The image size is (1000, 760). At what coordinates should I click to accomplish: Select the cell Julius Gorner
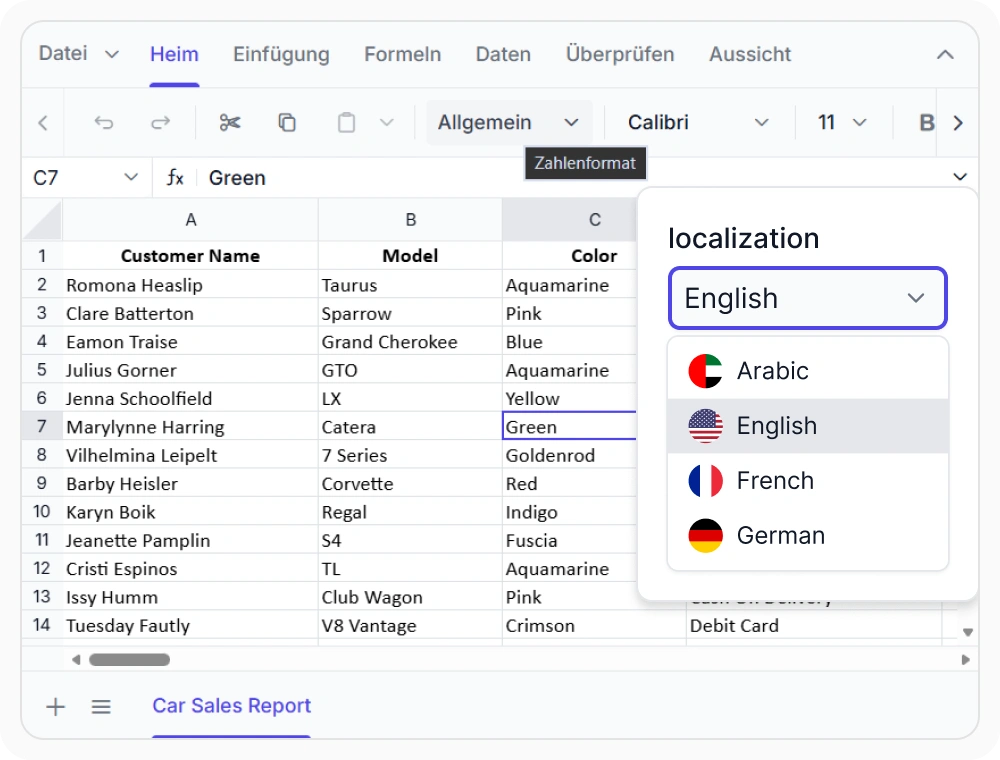tap(190, 370)
